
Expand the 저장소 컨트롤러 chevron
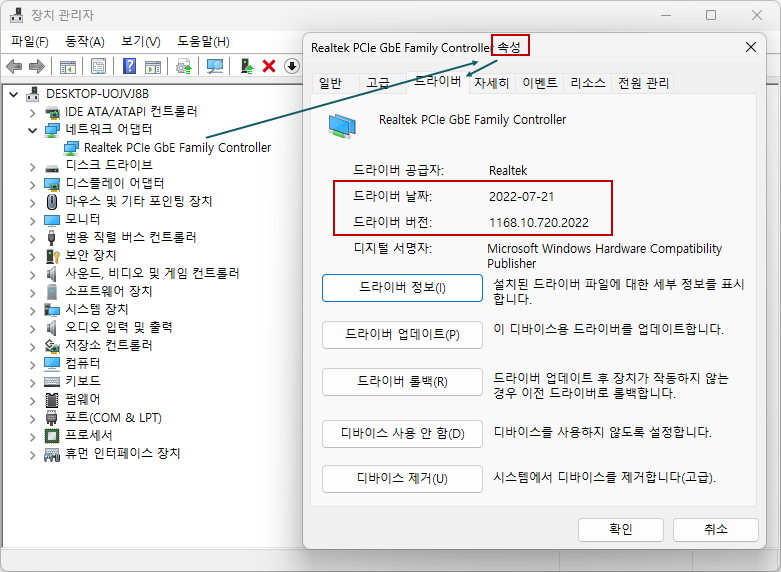coord(33,346)
